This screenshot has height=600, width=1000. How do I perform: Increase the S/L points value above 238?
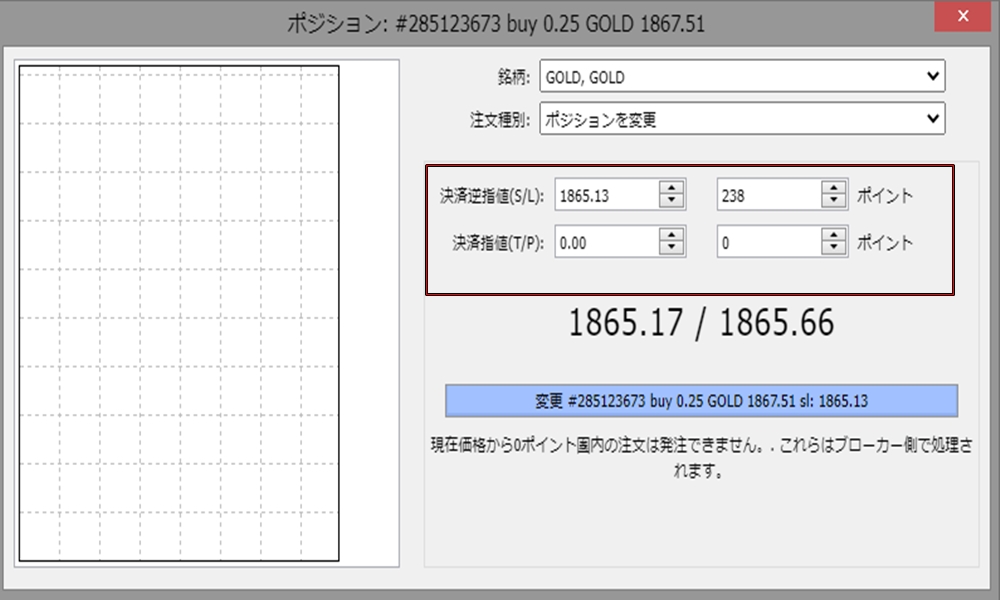point(832,189)
